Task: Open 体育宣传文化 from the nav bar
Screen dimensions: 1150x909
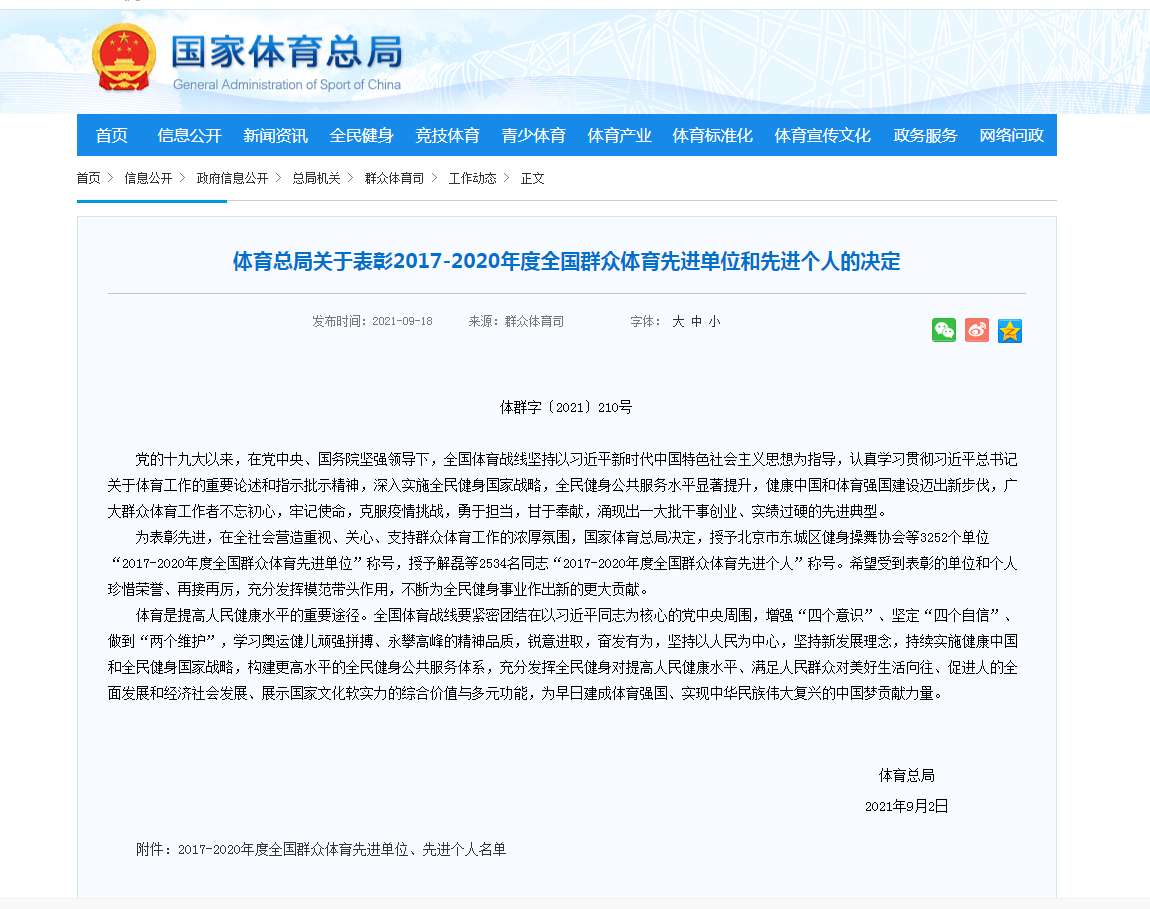Action: coord(822,135)
